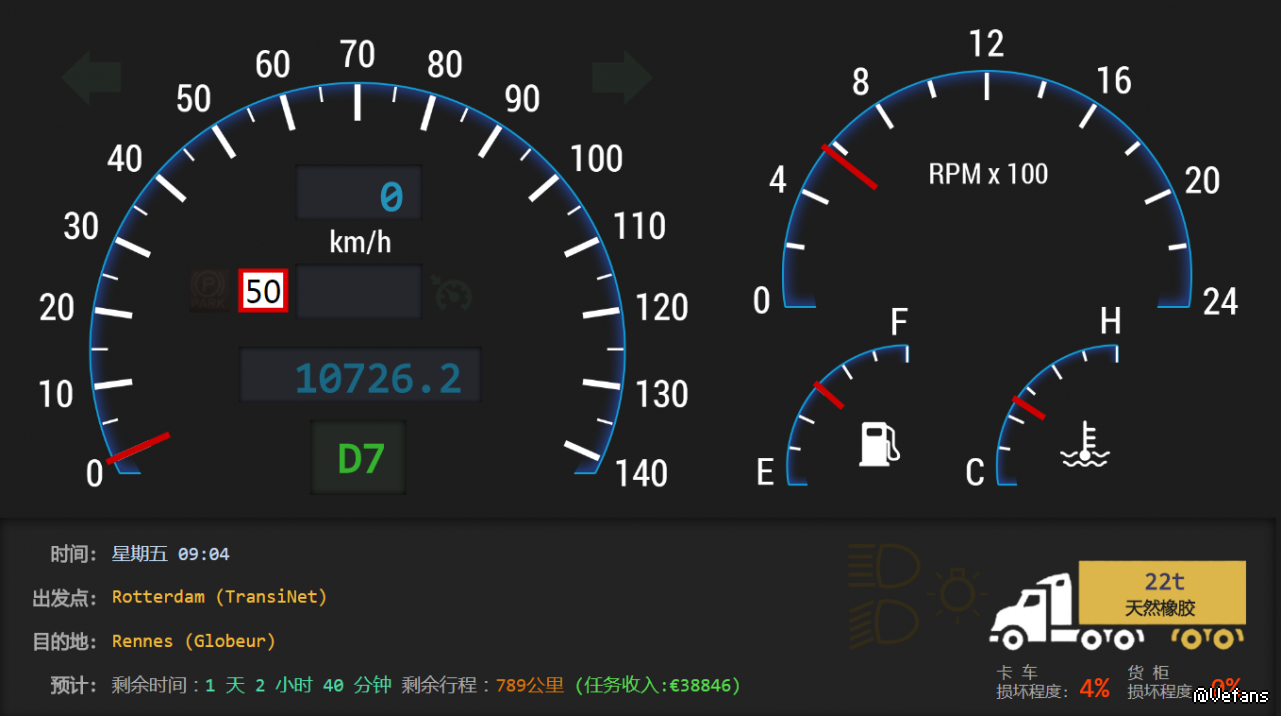Click the parking brake indicator icon
Screen dimensions: 1281x716
click(208, 291)
